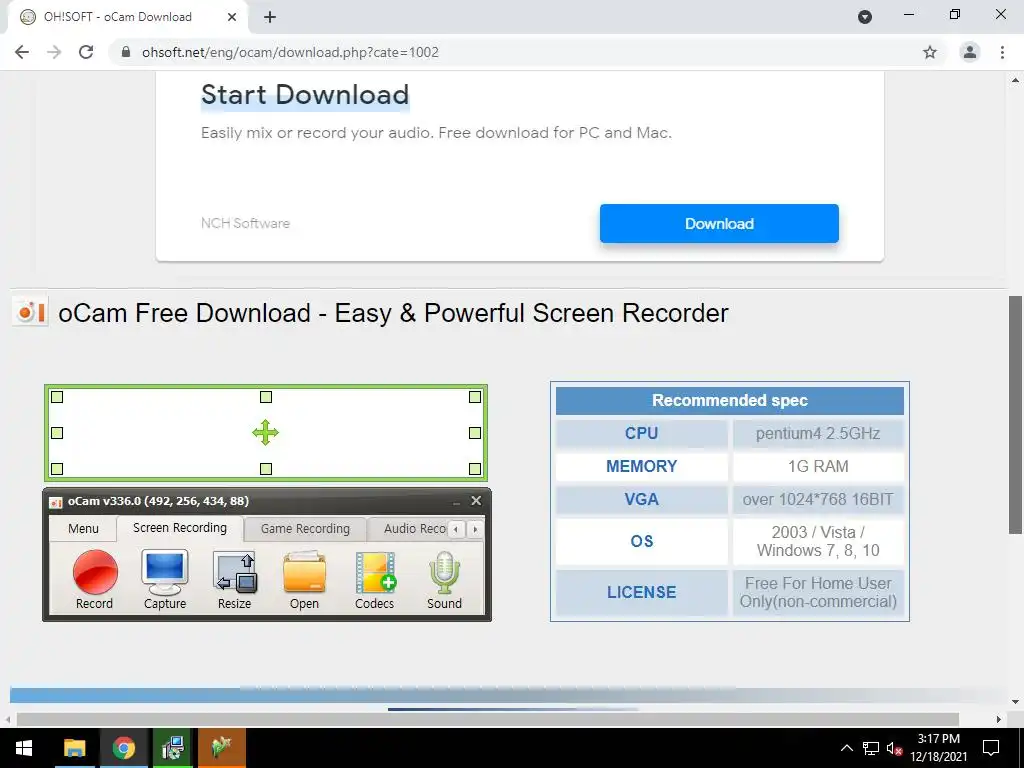
Task: Click the 'over 1024*768 16BIT' cell
Action: [818, 500]
